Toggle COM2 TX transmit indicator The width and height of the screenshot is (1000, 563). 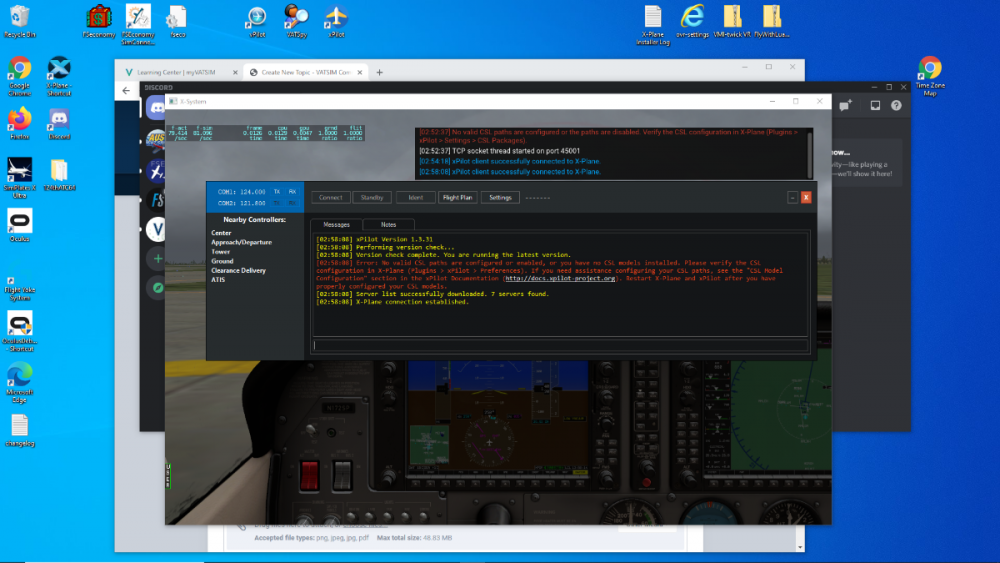tap(277, 202)
